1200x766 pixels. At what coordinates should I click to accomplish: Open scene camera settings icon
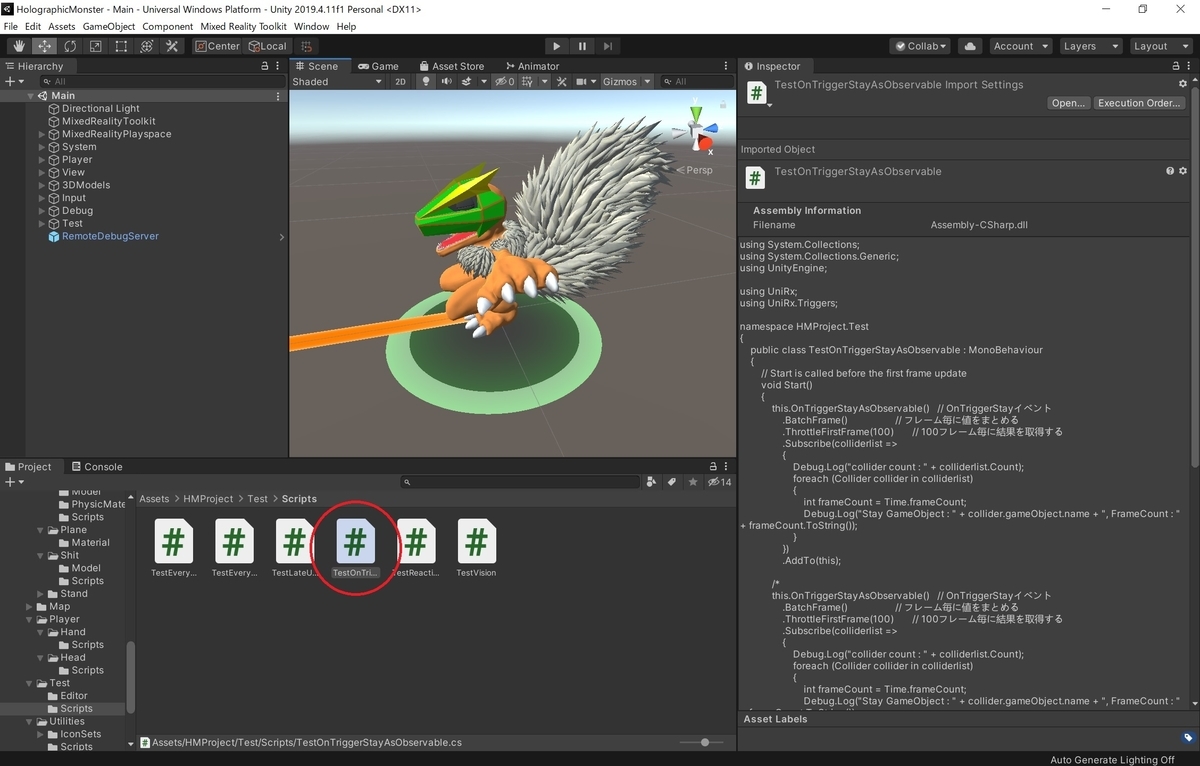coord(584,82)
